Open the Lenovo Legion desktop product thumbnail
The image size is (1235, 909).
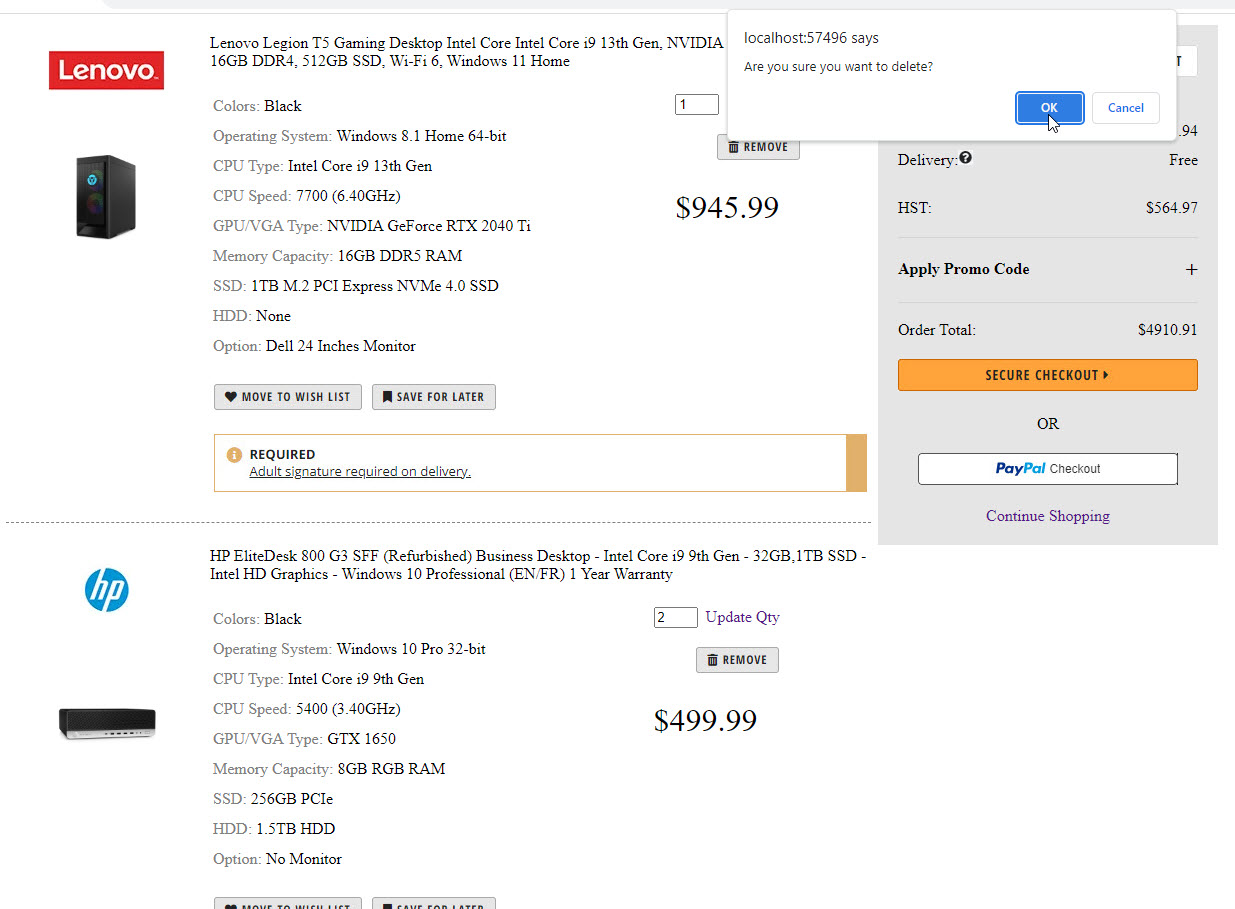coord(106,196)
